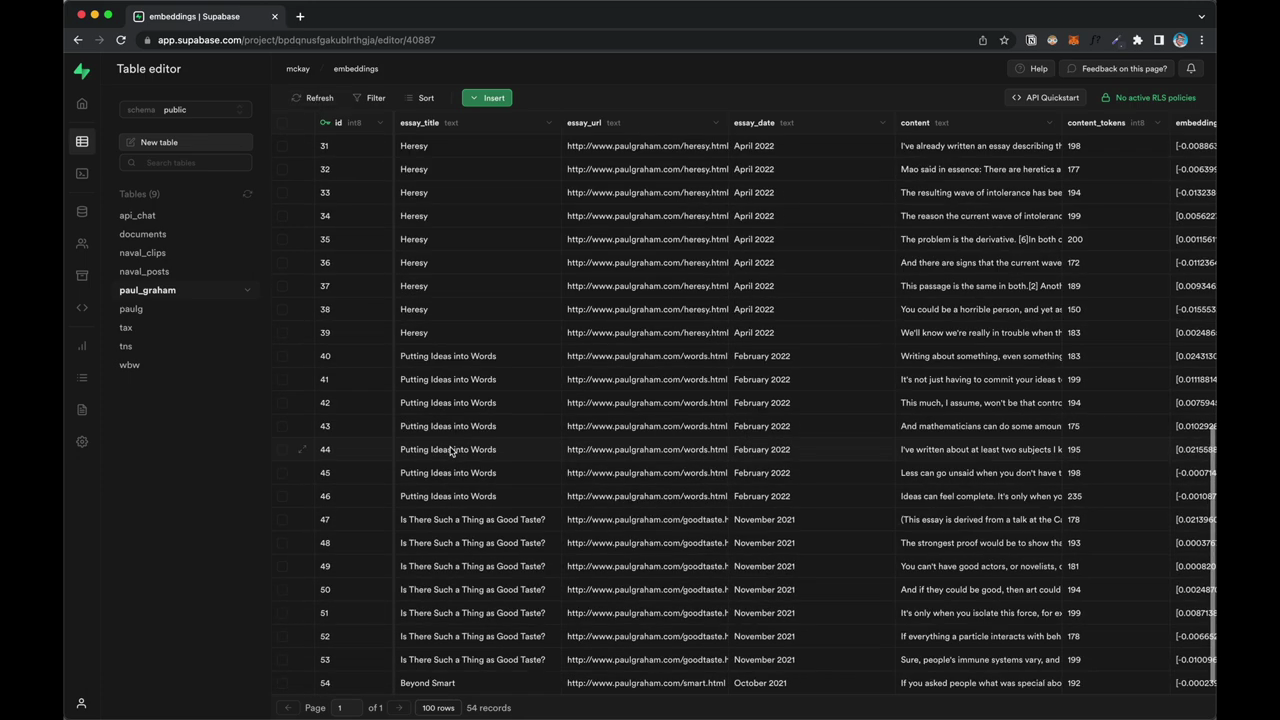Expand row 44 with the expand icon
This screenshot has height=720, width=1280.
(x=302, y=449)
